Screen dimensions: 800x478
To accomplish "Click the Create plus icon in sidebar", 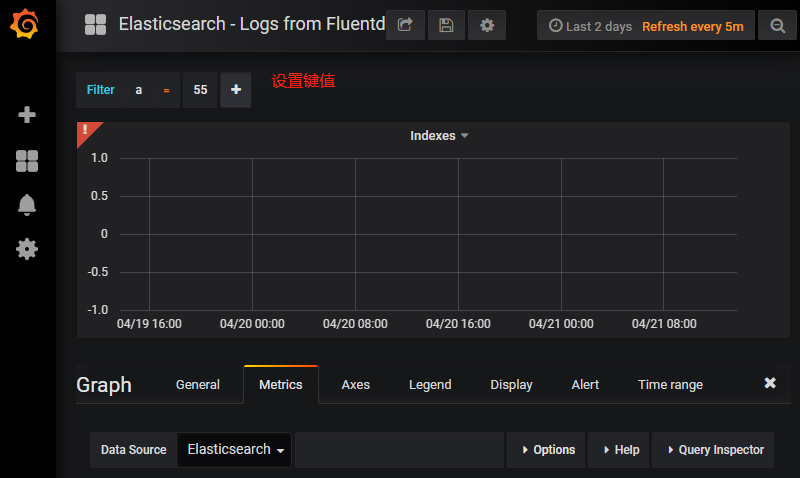I will (x=27, y=114).
